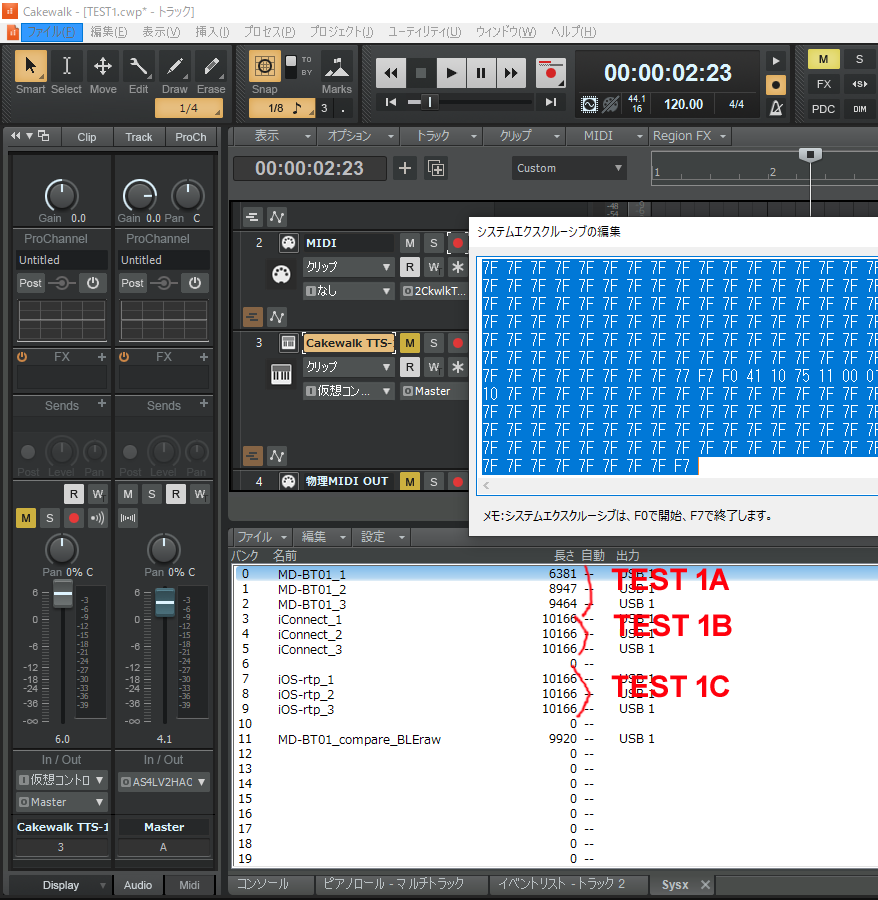The width and height of the screenshot is (878, 900).
Task: Toggle global FX bypass
Action: [823, 84]
